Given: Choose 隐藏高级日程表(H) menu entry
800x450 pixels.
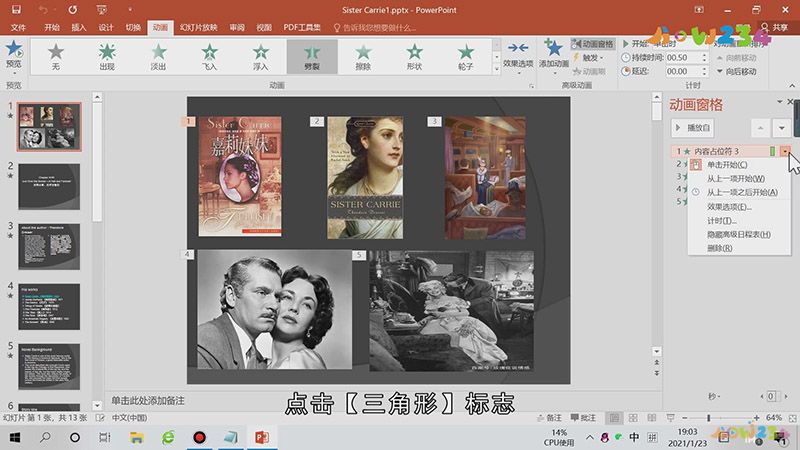Looking at the screenshot, I should pyautogui.click(x=738, y=234).
